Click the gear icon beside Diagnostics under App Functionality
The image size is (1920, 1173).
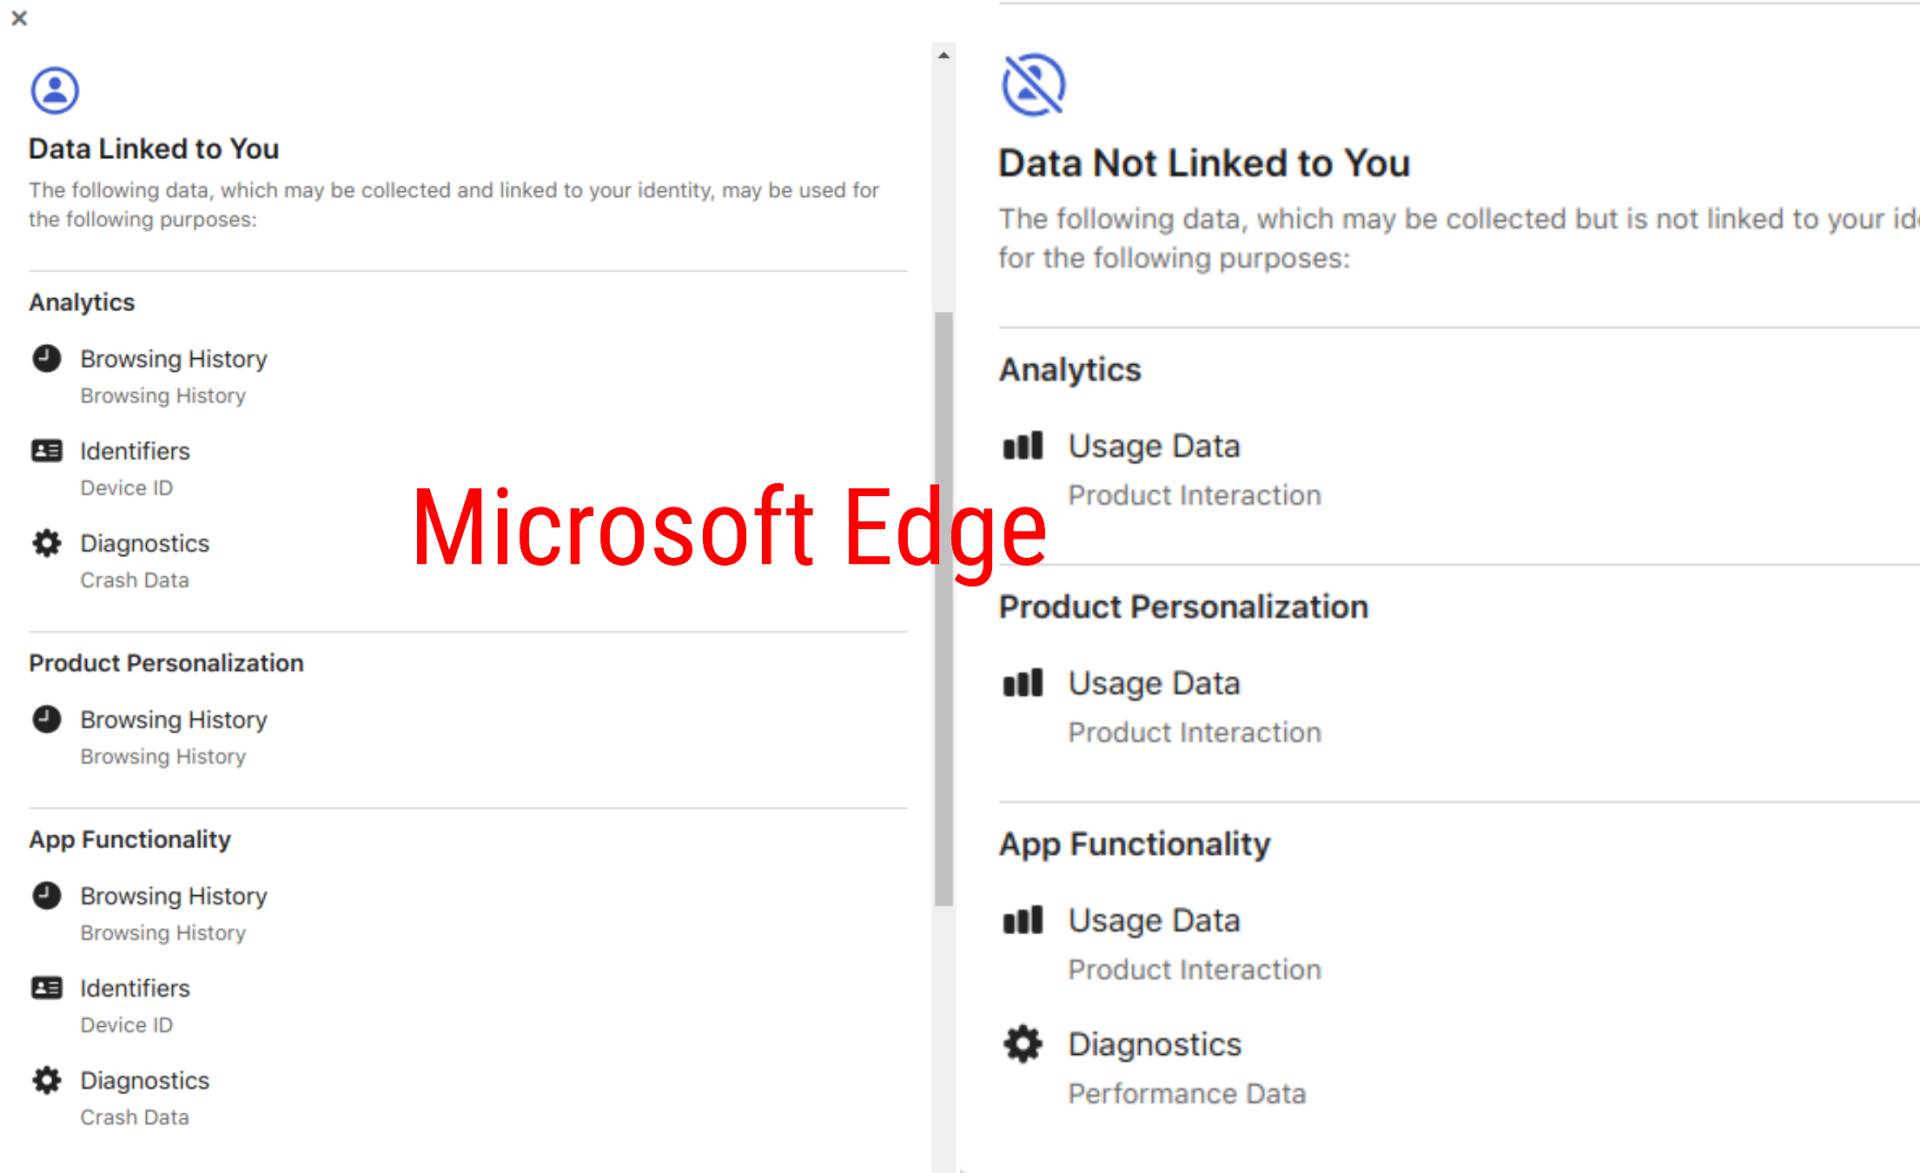tap(1022, 1045)
